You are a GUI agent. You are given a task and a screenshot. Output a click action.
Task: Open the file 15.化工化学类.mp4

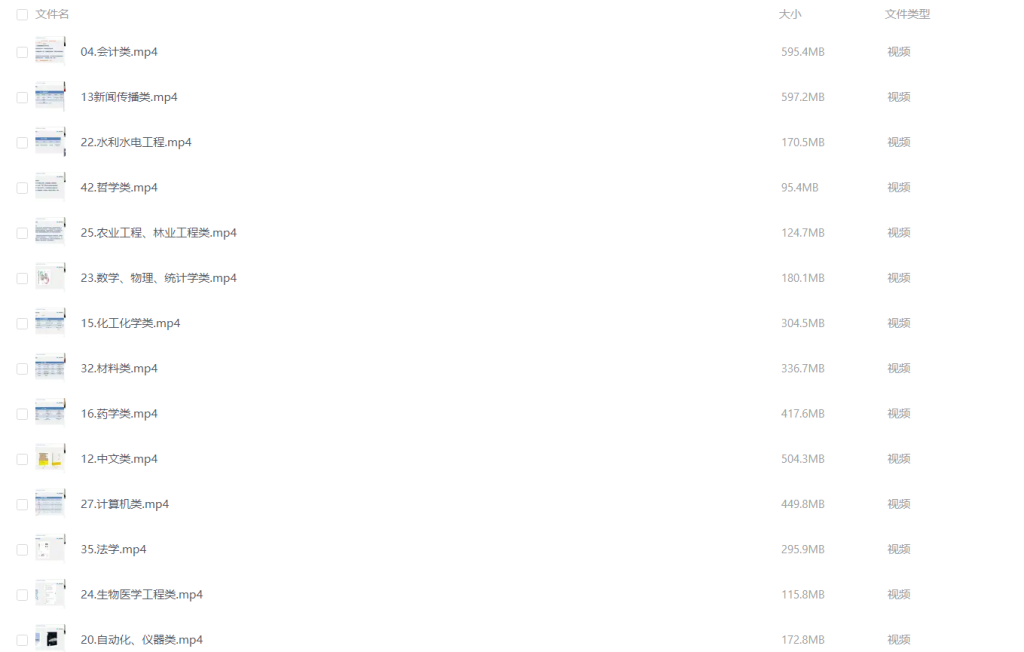pyautogui.click(x=130, y=323)
